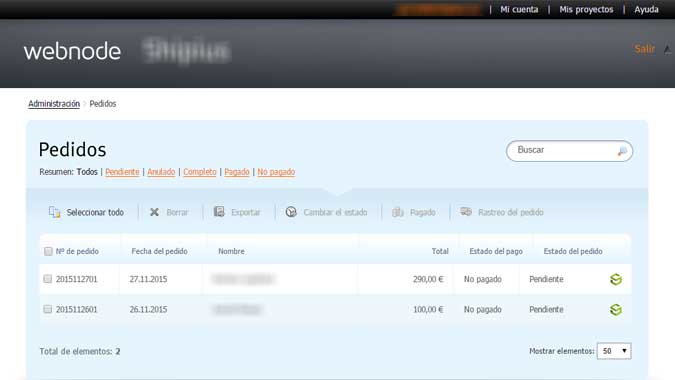Sort by Nombre column header

[x=231, y=251]
